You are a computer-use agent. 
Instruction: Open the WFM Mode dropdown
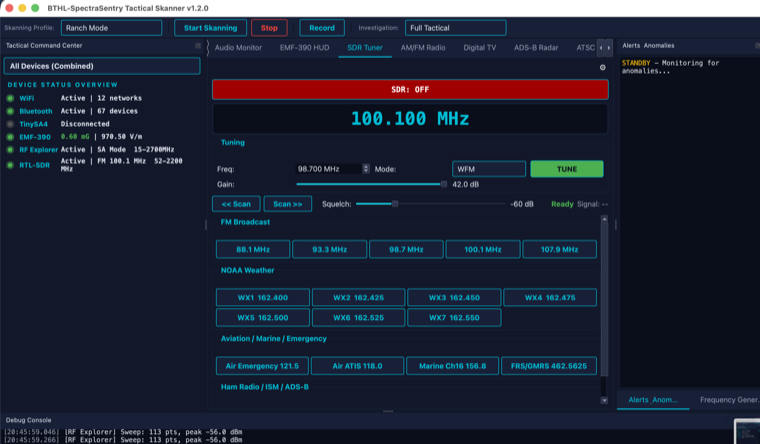click(489, 169)
